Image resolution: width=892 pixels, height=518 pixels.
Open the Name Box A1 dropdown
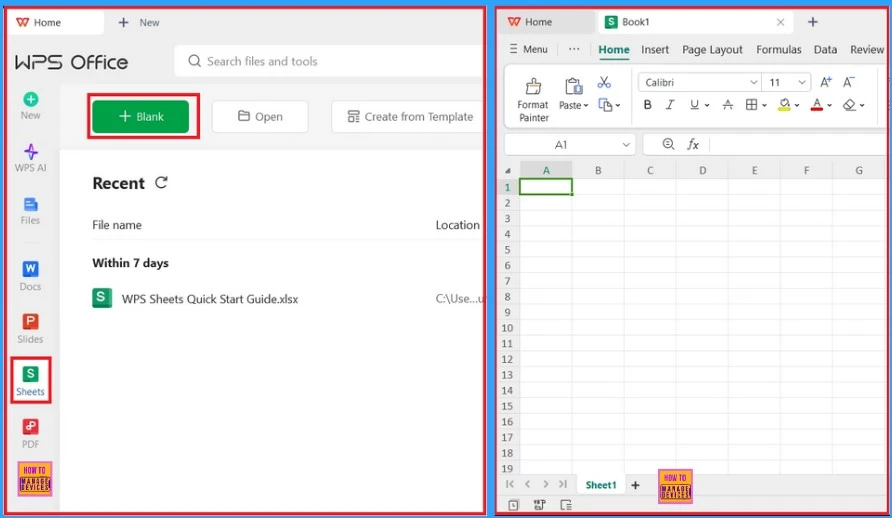click(x=626, y=145)
